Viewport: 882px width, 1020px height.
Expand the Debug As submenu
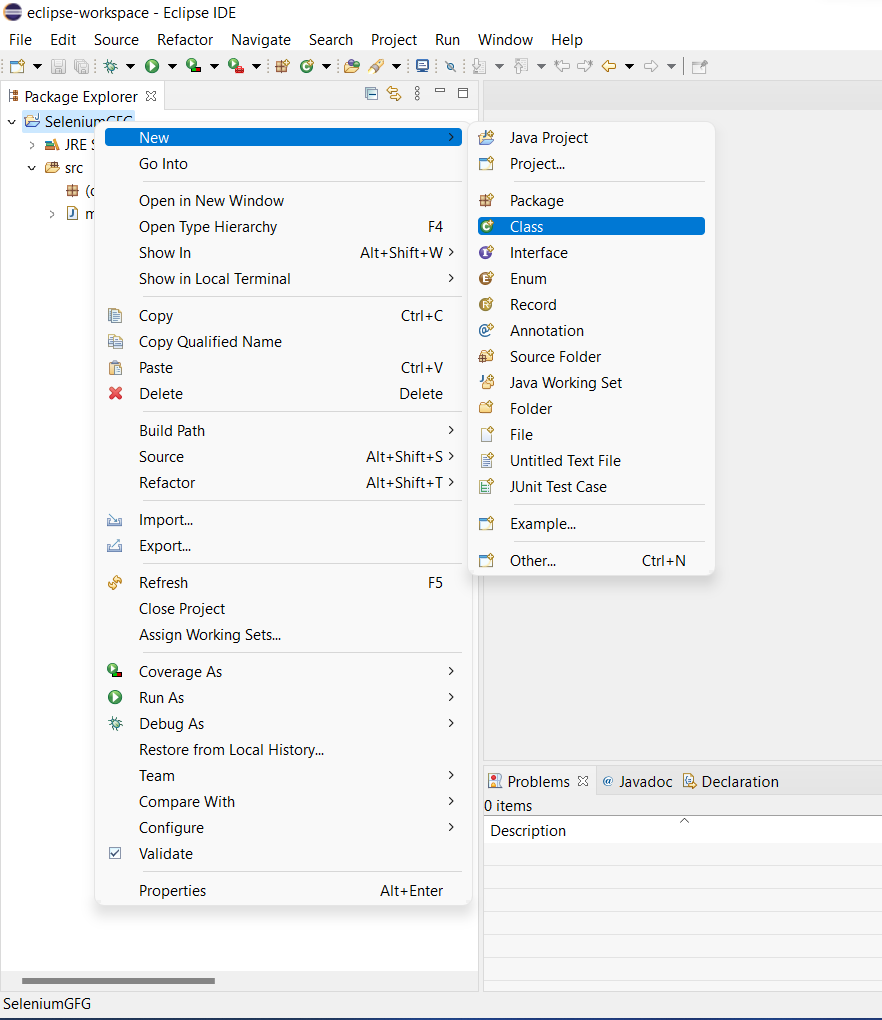(x=283, y=723)
